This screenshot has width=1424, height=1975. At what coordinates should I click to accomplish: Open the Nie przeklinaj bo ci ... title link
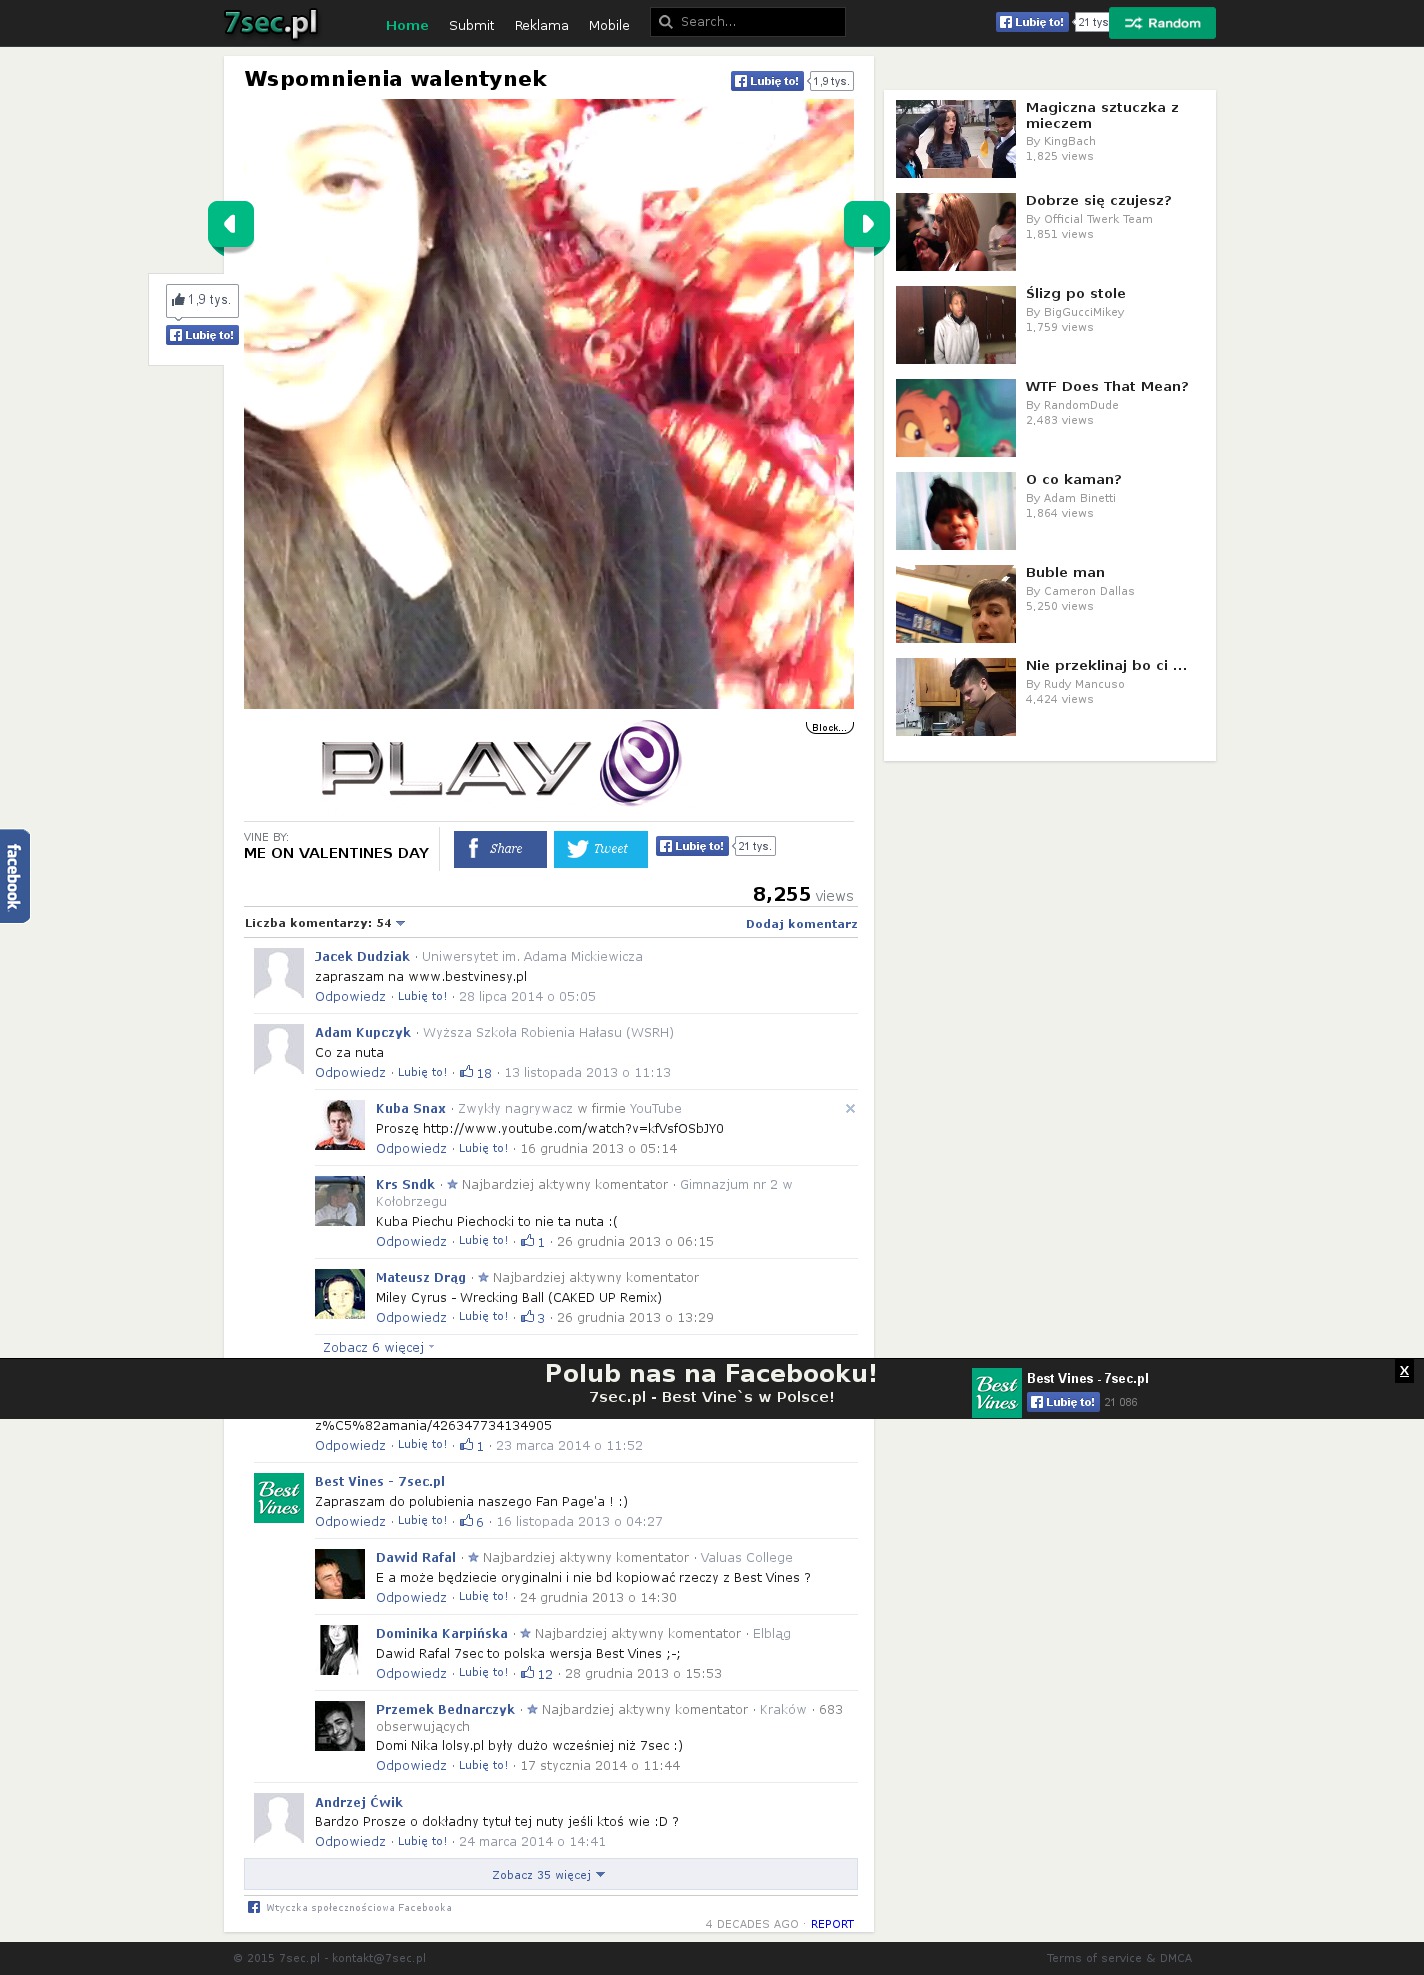(1106, 665)
